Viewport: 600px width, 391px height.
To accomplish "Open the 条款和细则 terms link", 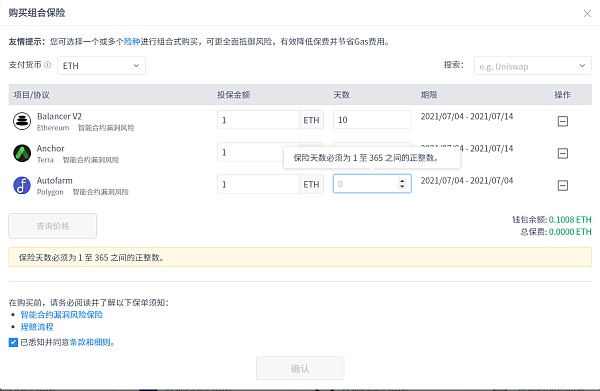I will [x=90, y=342].
